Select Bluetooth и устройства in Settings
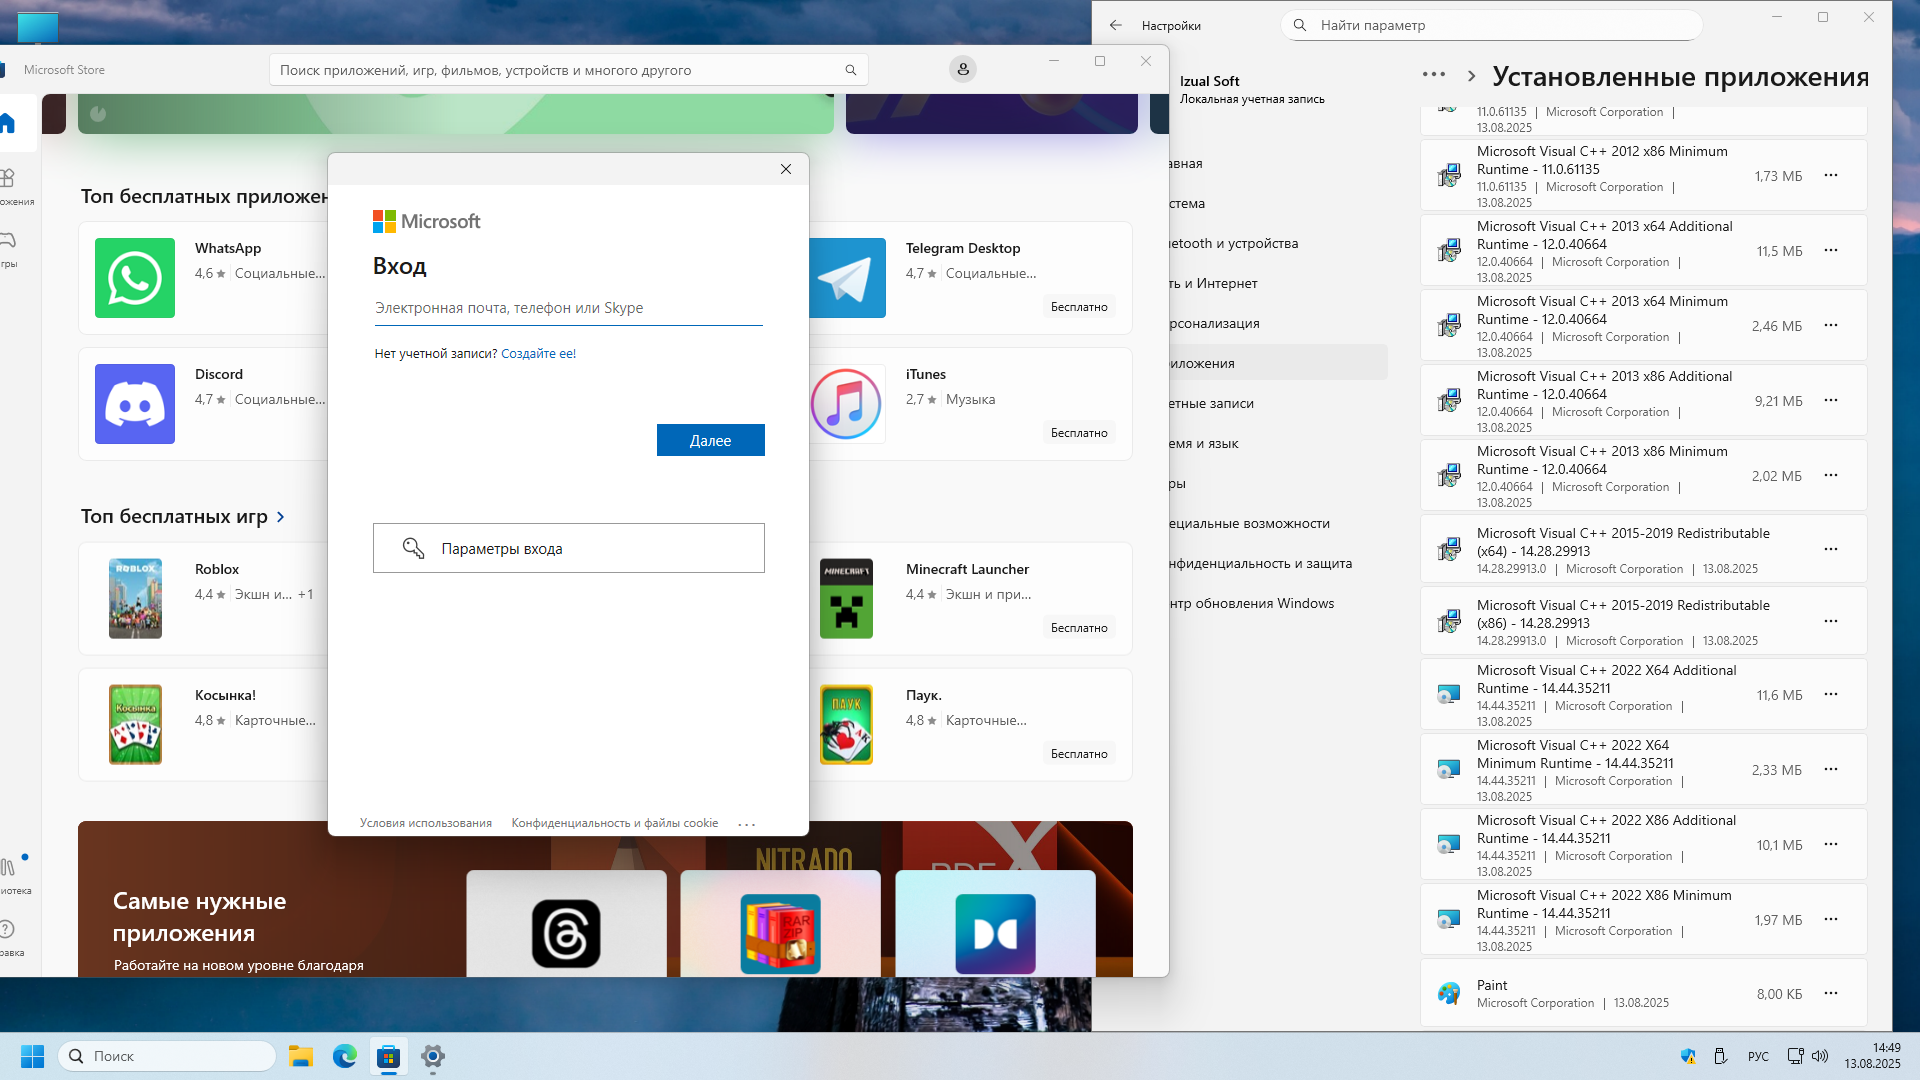Image resolution: width=1920 pixels, height=1080 pixels. tap(1278, 243)
